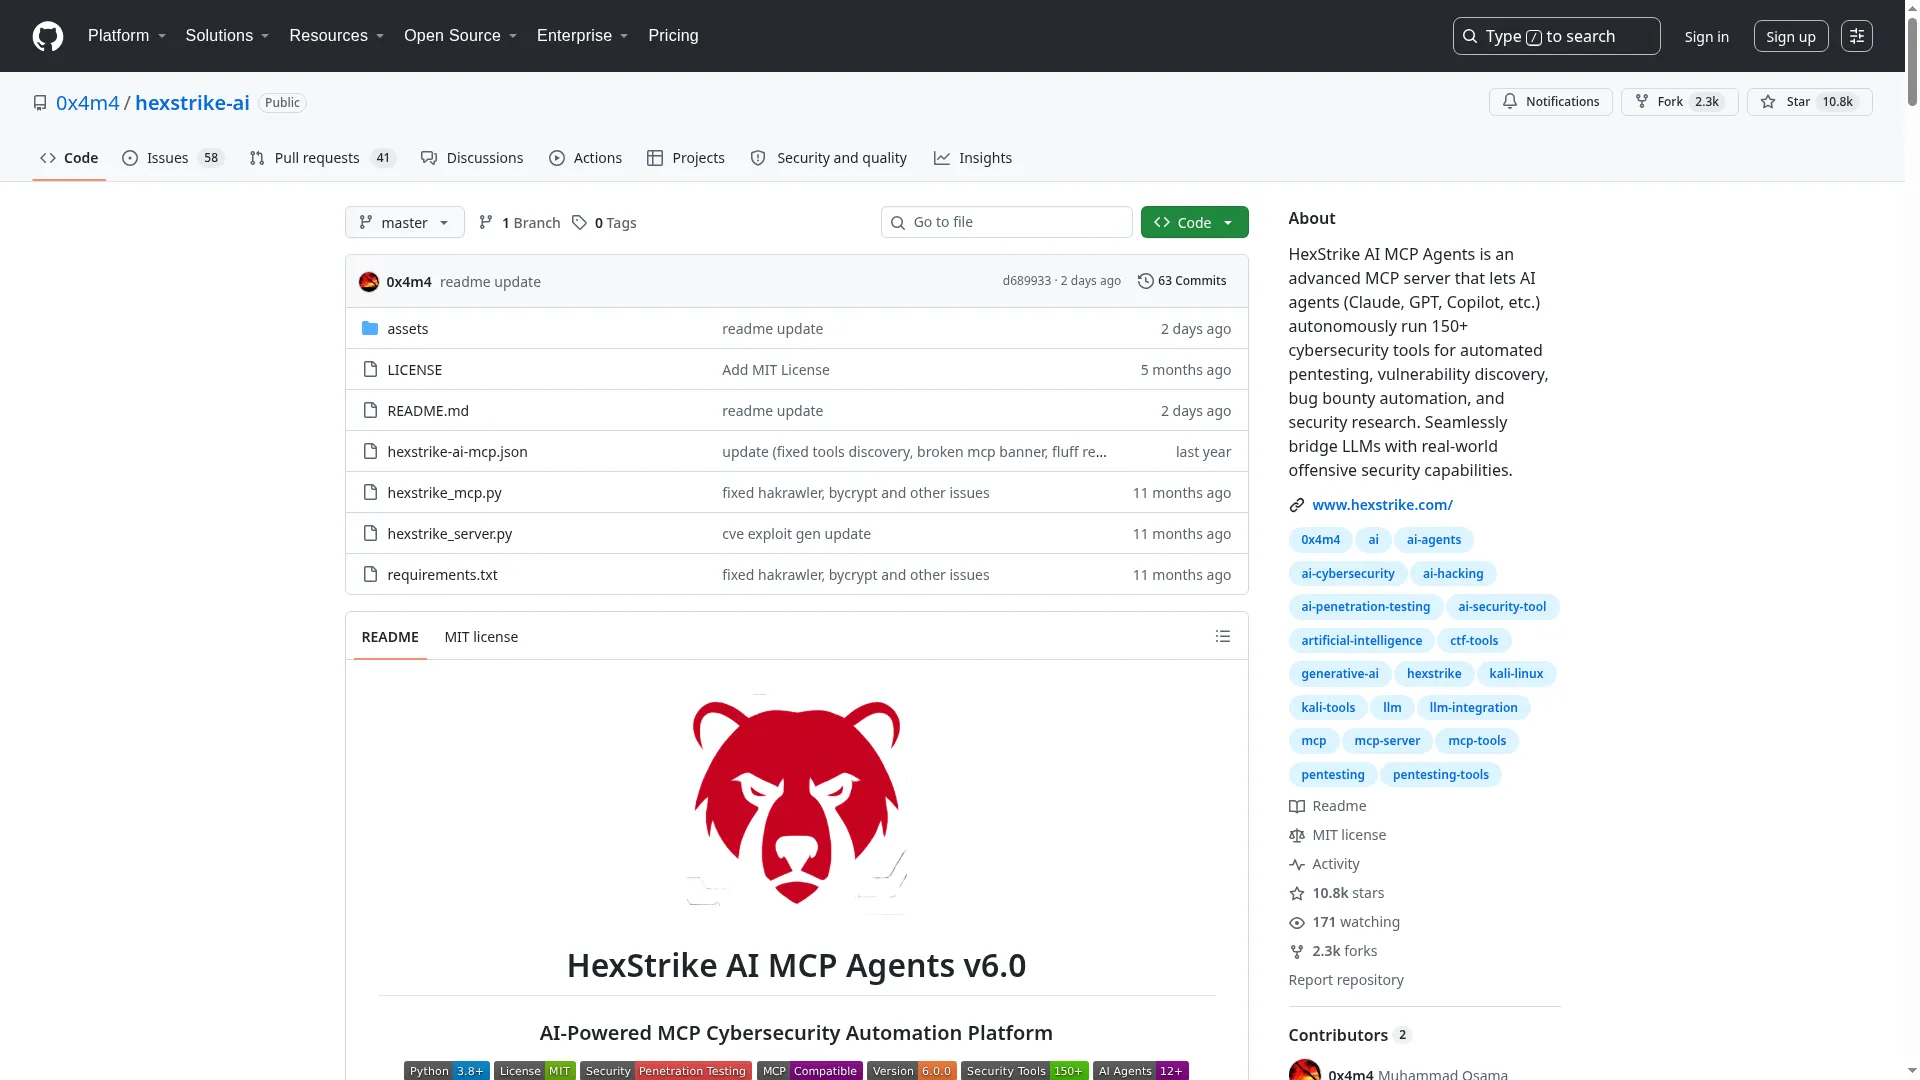
Task: Open 'Add MIT License' commit message
Action: [x=776, y=370]
